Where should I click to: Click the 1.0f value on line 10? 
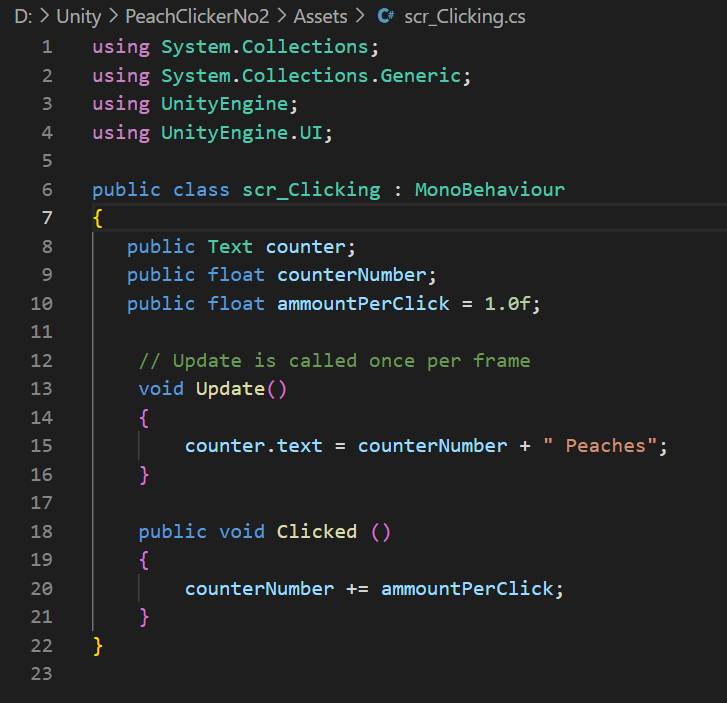tap(508, 304)
